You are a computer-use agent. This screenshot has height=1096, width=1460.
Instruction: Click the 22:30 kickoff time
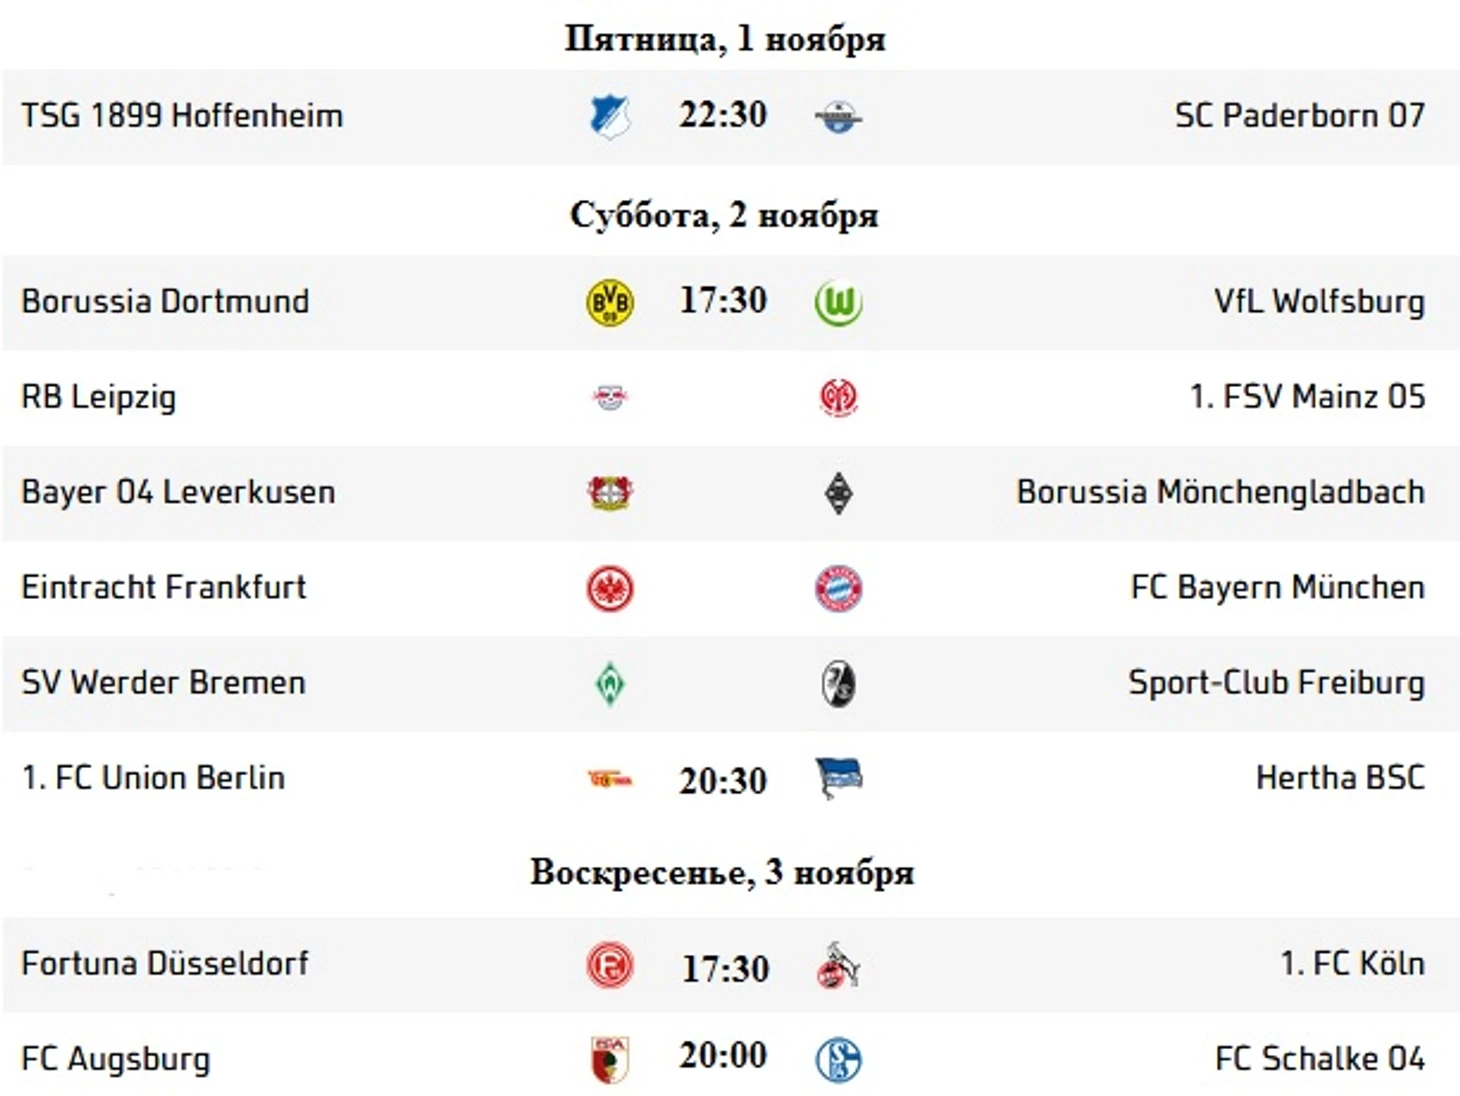tap(723, 114)
